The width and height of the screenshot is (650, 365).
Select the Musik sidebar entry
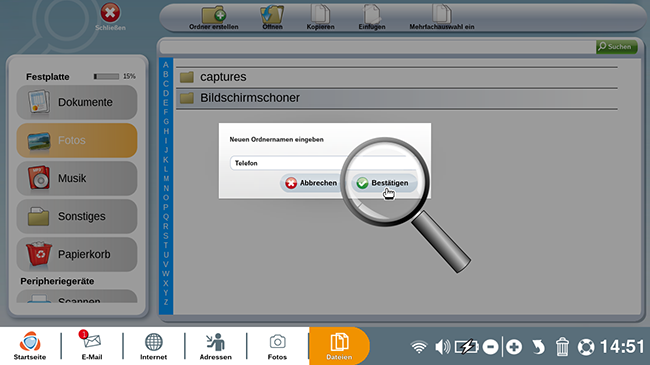77,178
